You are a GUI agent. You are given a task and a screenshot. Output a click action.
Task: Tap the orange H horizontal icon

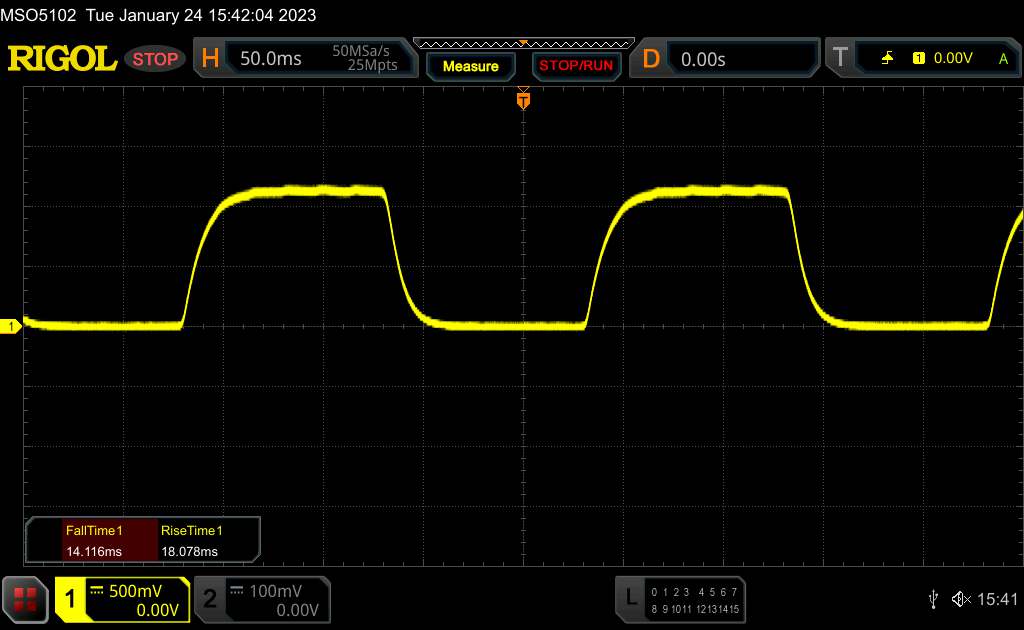210,59
